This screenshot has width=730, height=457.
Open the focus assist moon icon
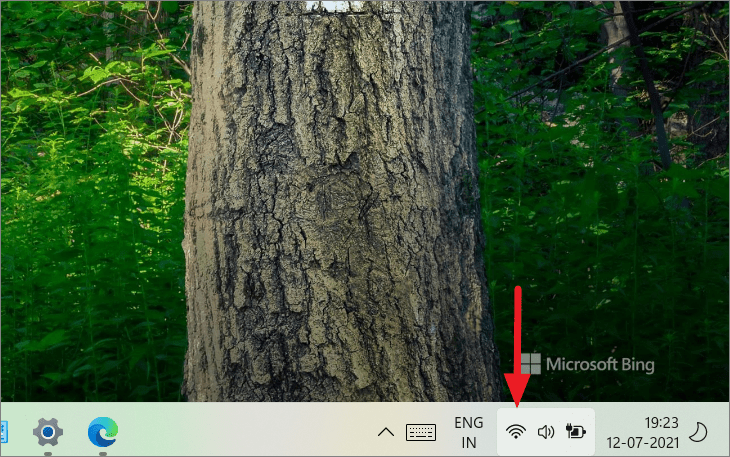[x=698, y=432]
